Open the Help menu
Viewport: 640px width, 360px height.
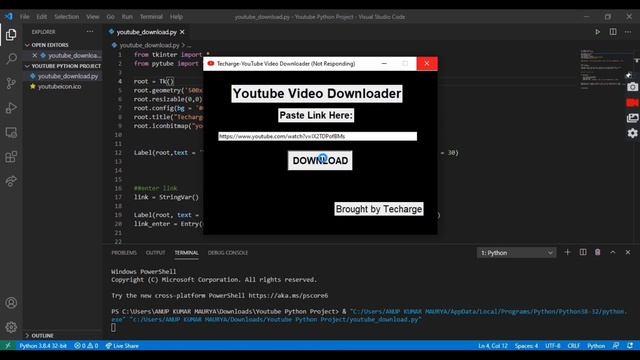176,17
